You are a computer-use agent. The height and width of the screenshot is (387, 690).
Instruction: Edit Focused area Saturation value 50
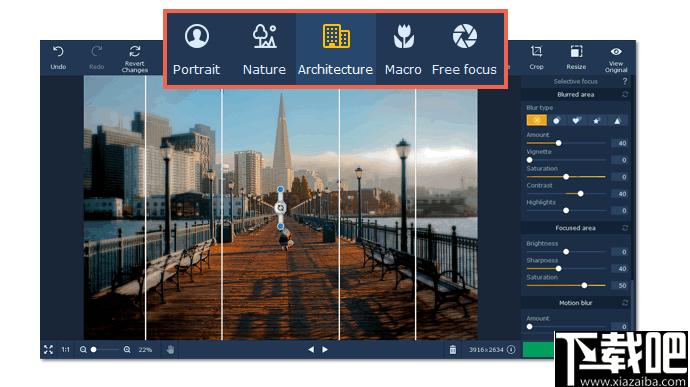[x=621, y=286]
